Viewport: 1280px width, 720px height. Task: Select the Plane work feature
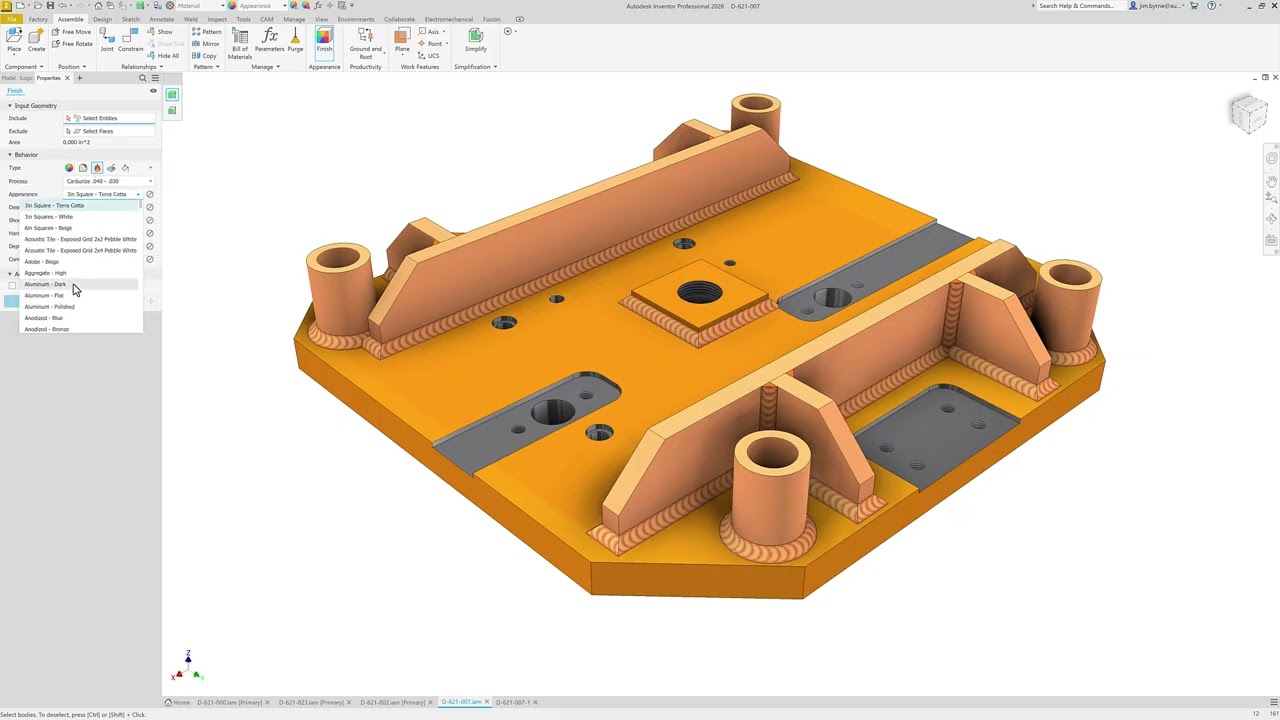(402, 40)
